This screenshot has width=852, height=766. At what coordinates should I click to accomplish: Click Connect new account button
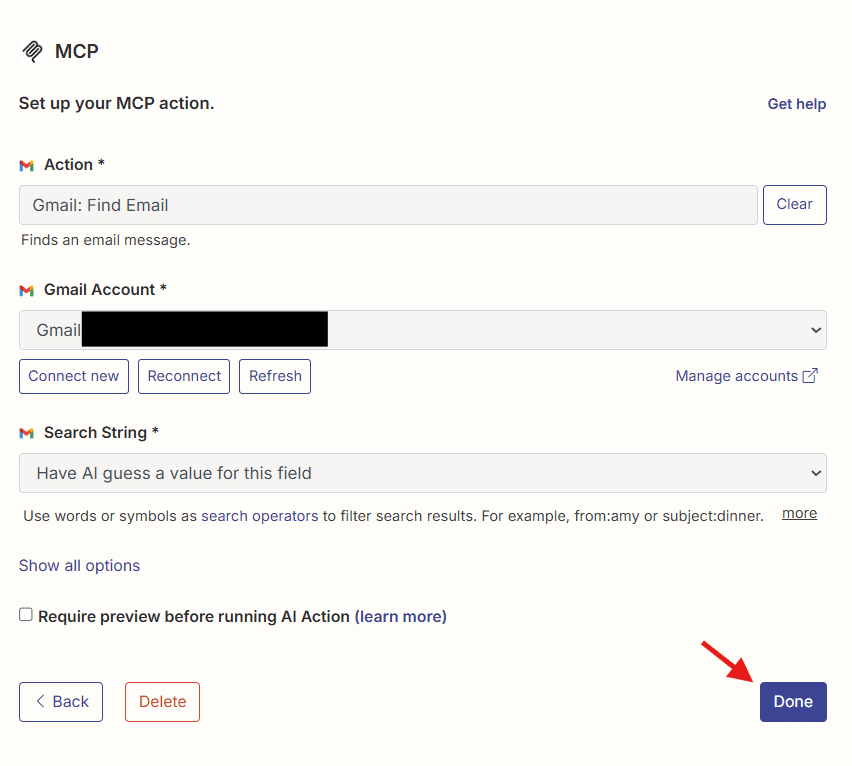pyautogui.click(x=73, y=376)
